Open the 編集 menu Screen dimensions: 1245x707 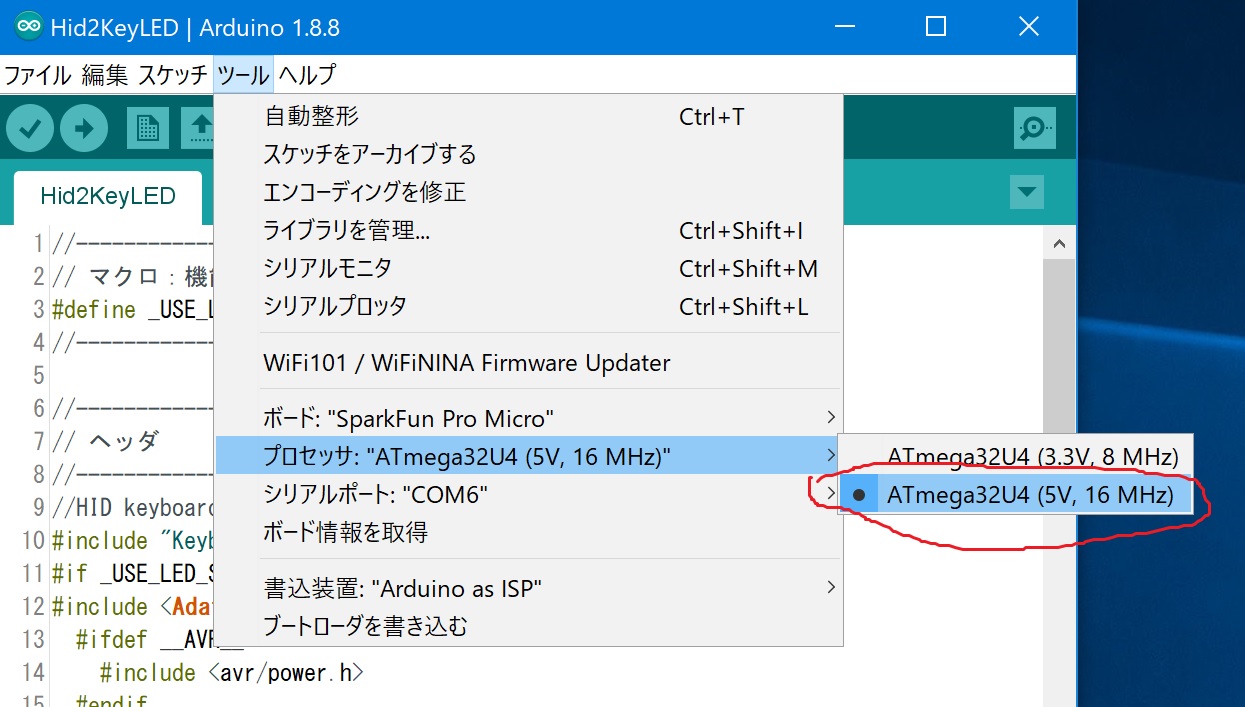pyautogui.click(x=105, y=75)
